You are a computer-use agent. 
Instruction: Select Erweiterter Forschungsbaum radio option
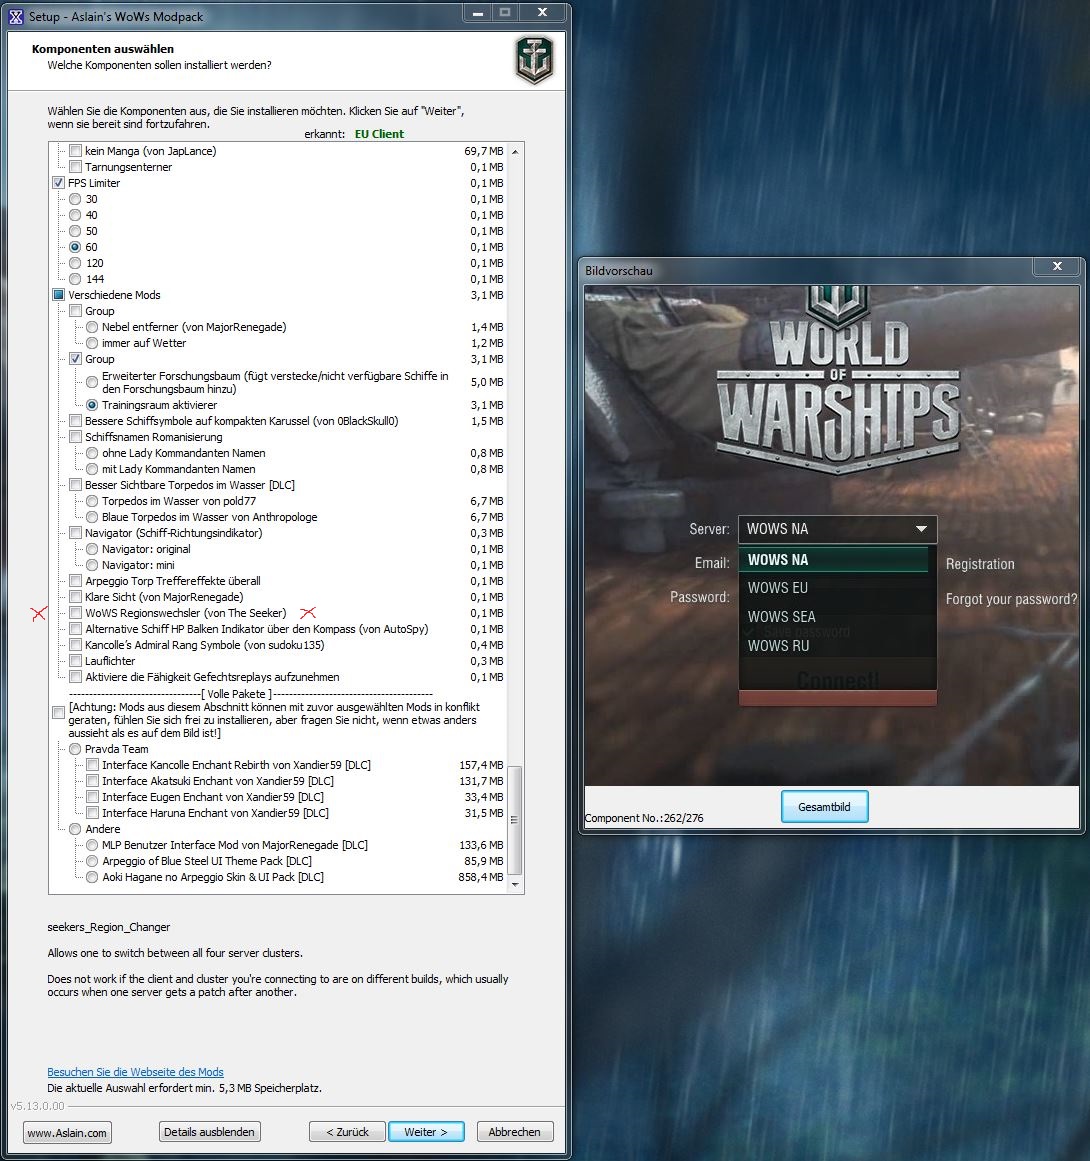(92, 382)
